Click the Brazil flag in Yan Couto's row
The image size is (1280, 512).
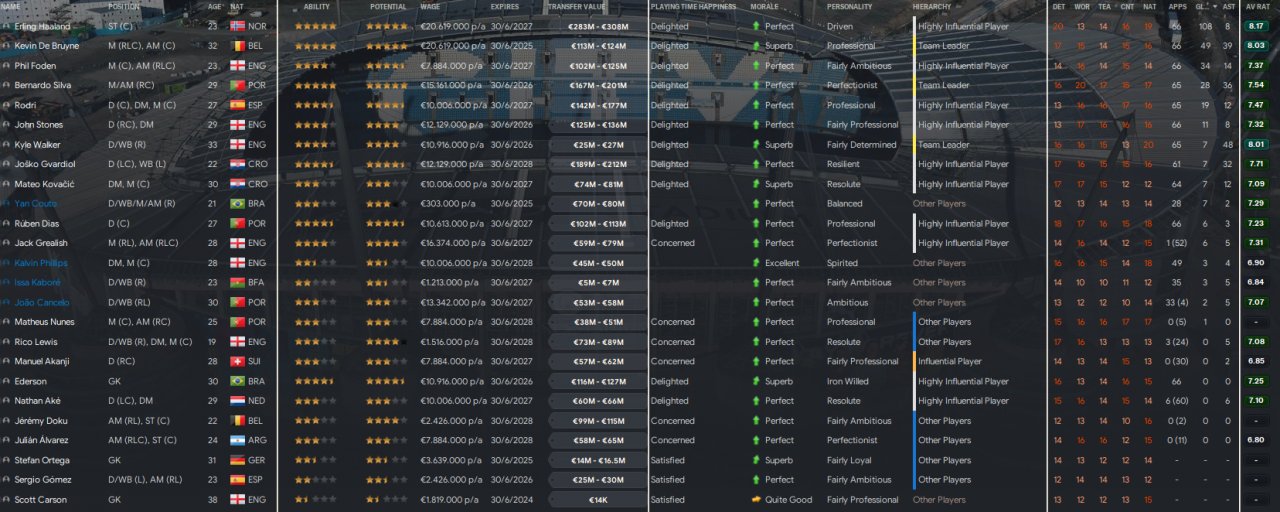[x=237, y=203]
